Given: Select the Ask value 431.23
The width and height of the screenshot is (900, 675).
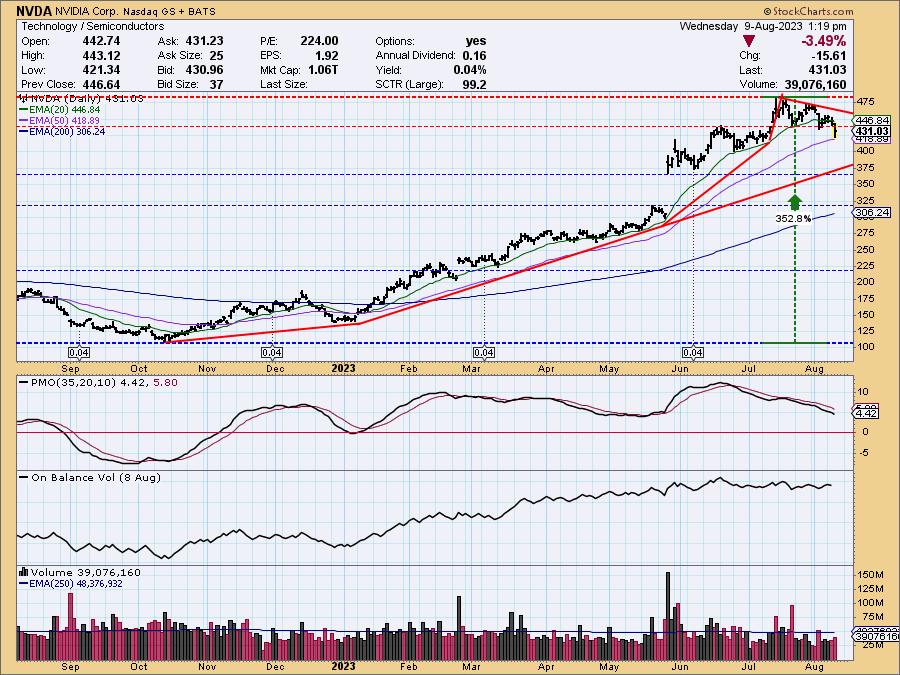Looking at the screenshot, I should pyautogui.click(x=204, y=41).
